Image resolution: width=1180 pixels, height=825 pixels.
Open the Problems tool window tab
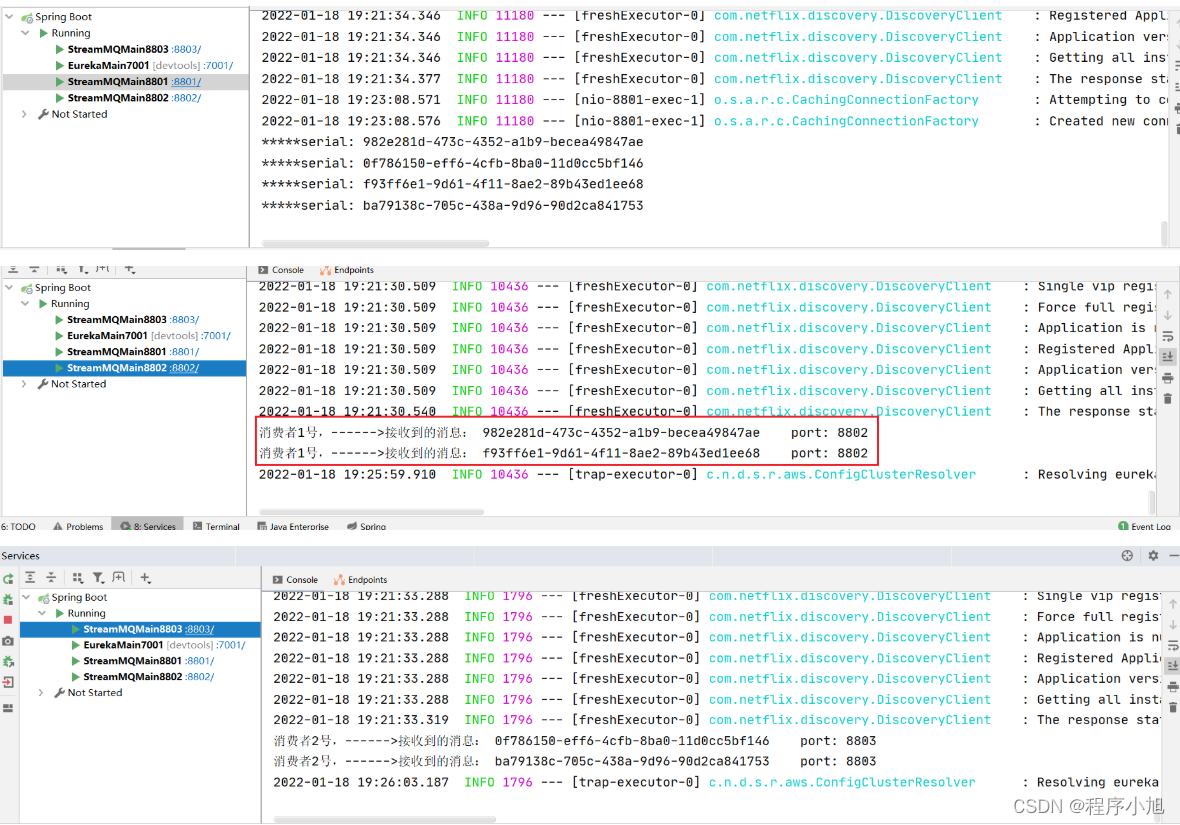(78, 526)
